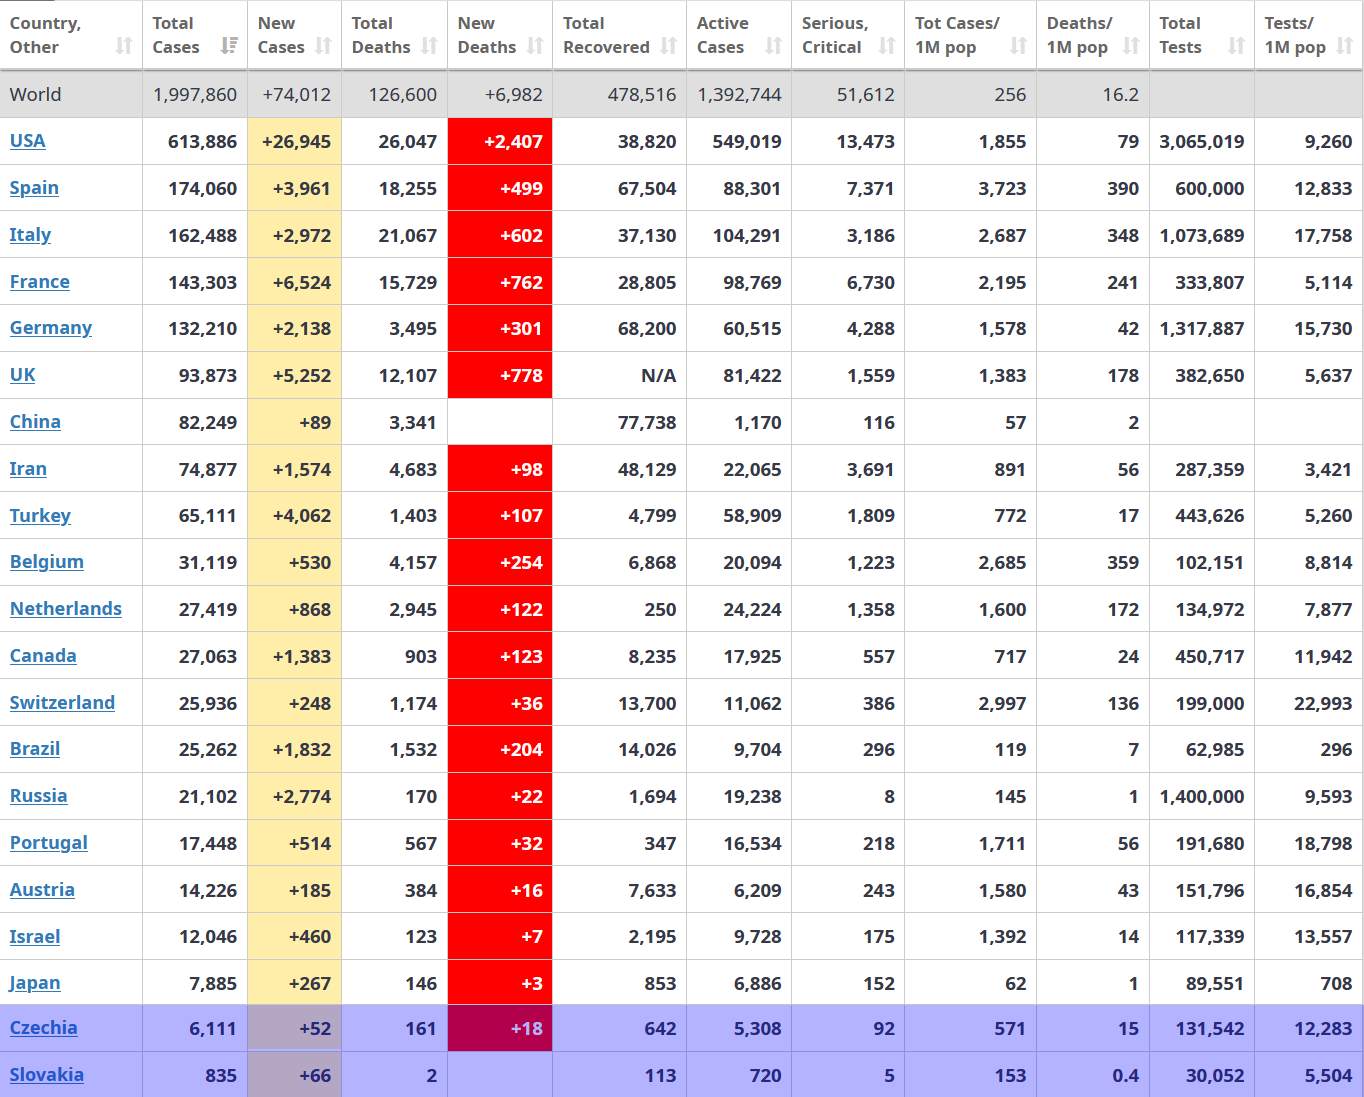
Task: Click the World total cases cell
Action: 195,95
